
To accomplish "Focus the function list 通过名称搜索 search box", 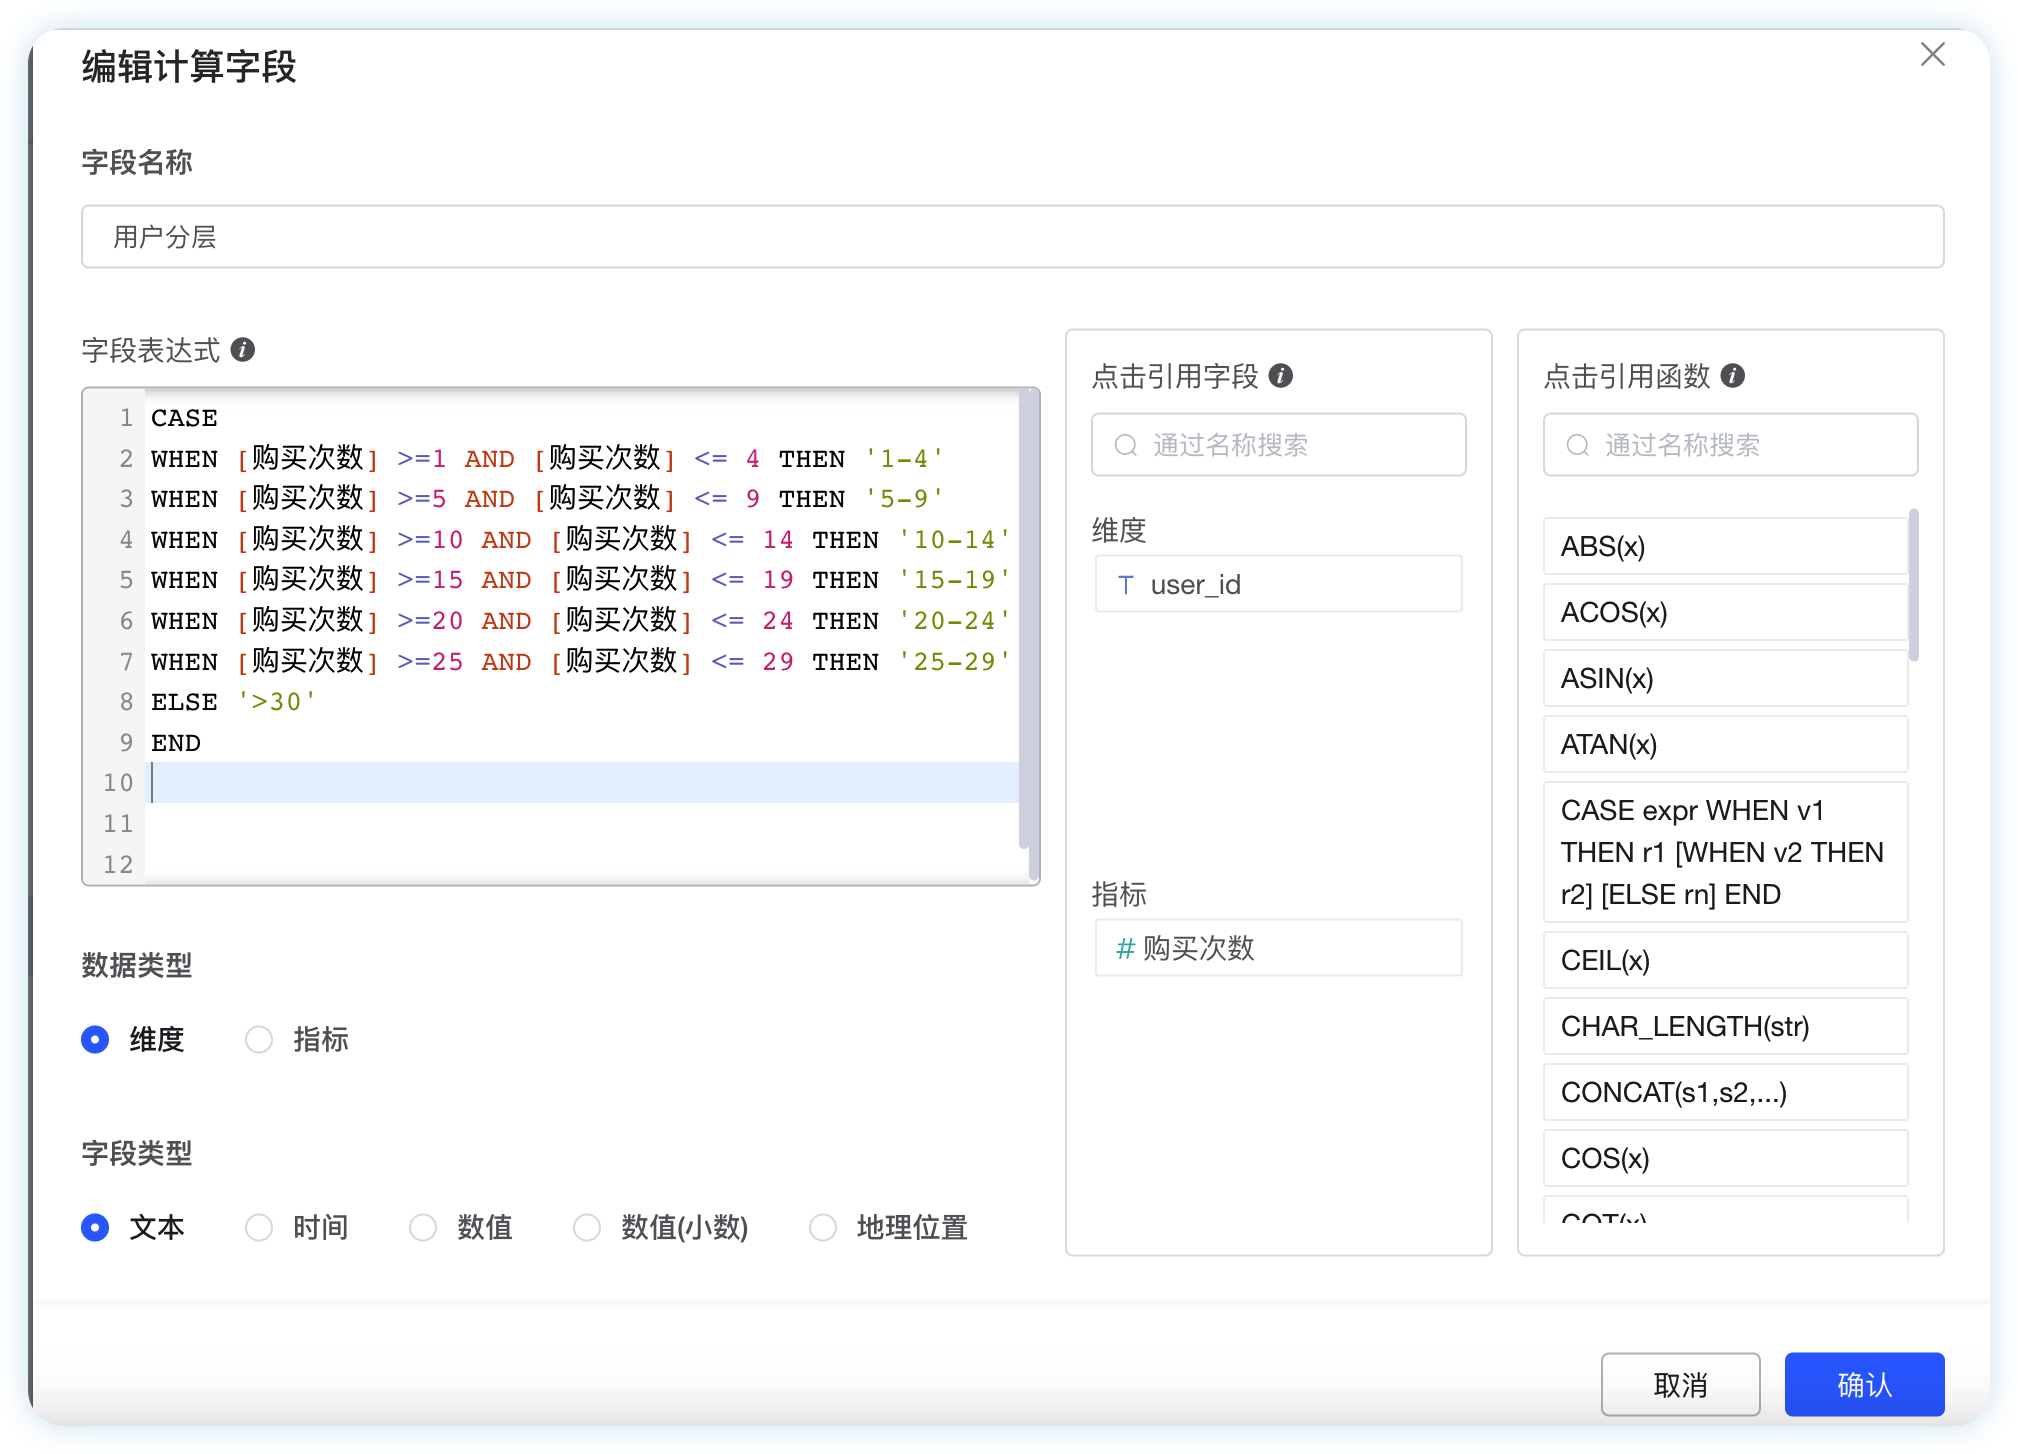I will [1730, 445].
